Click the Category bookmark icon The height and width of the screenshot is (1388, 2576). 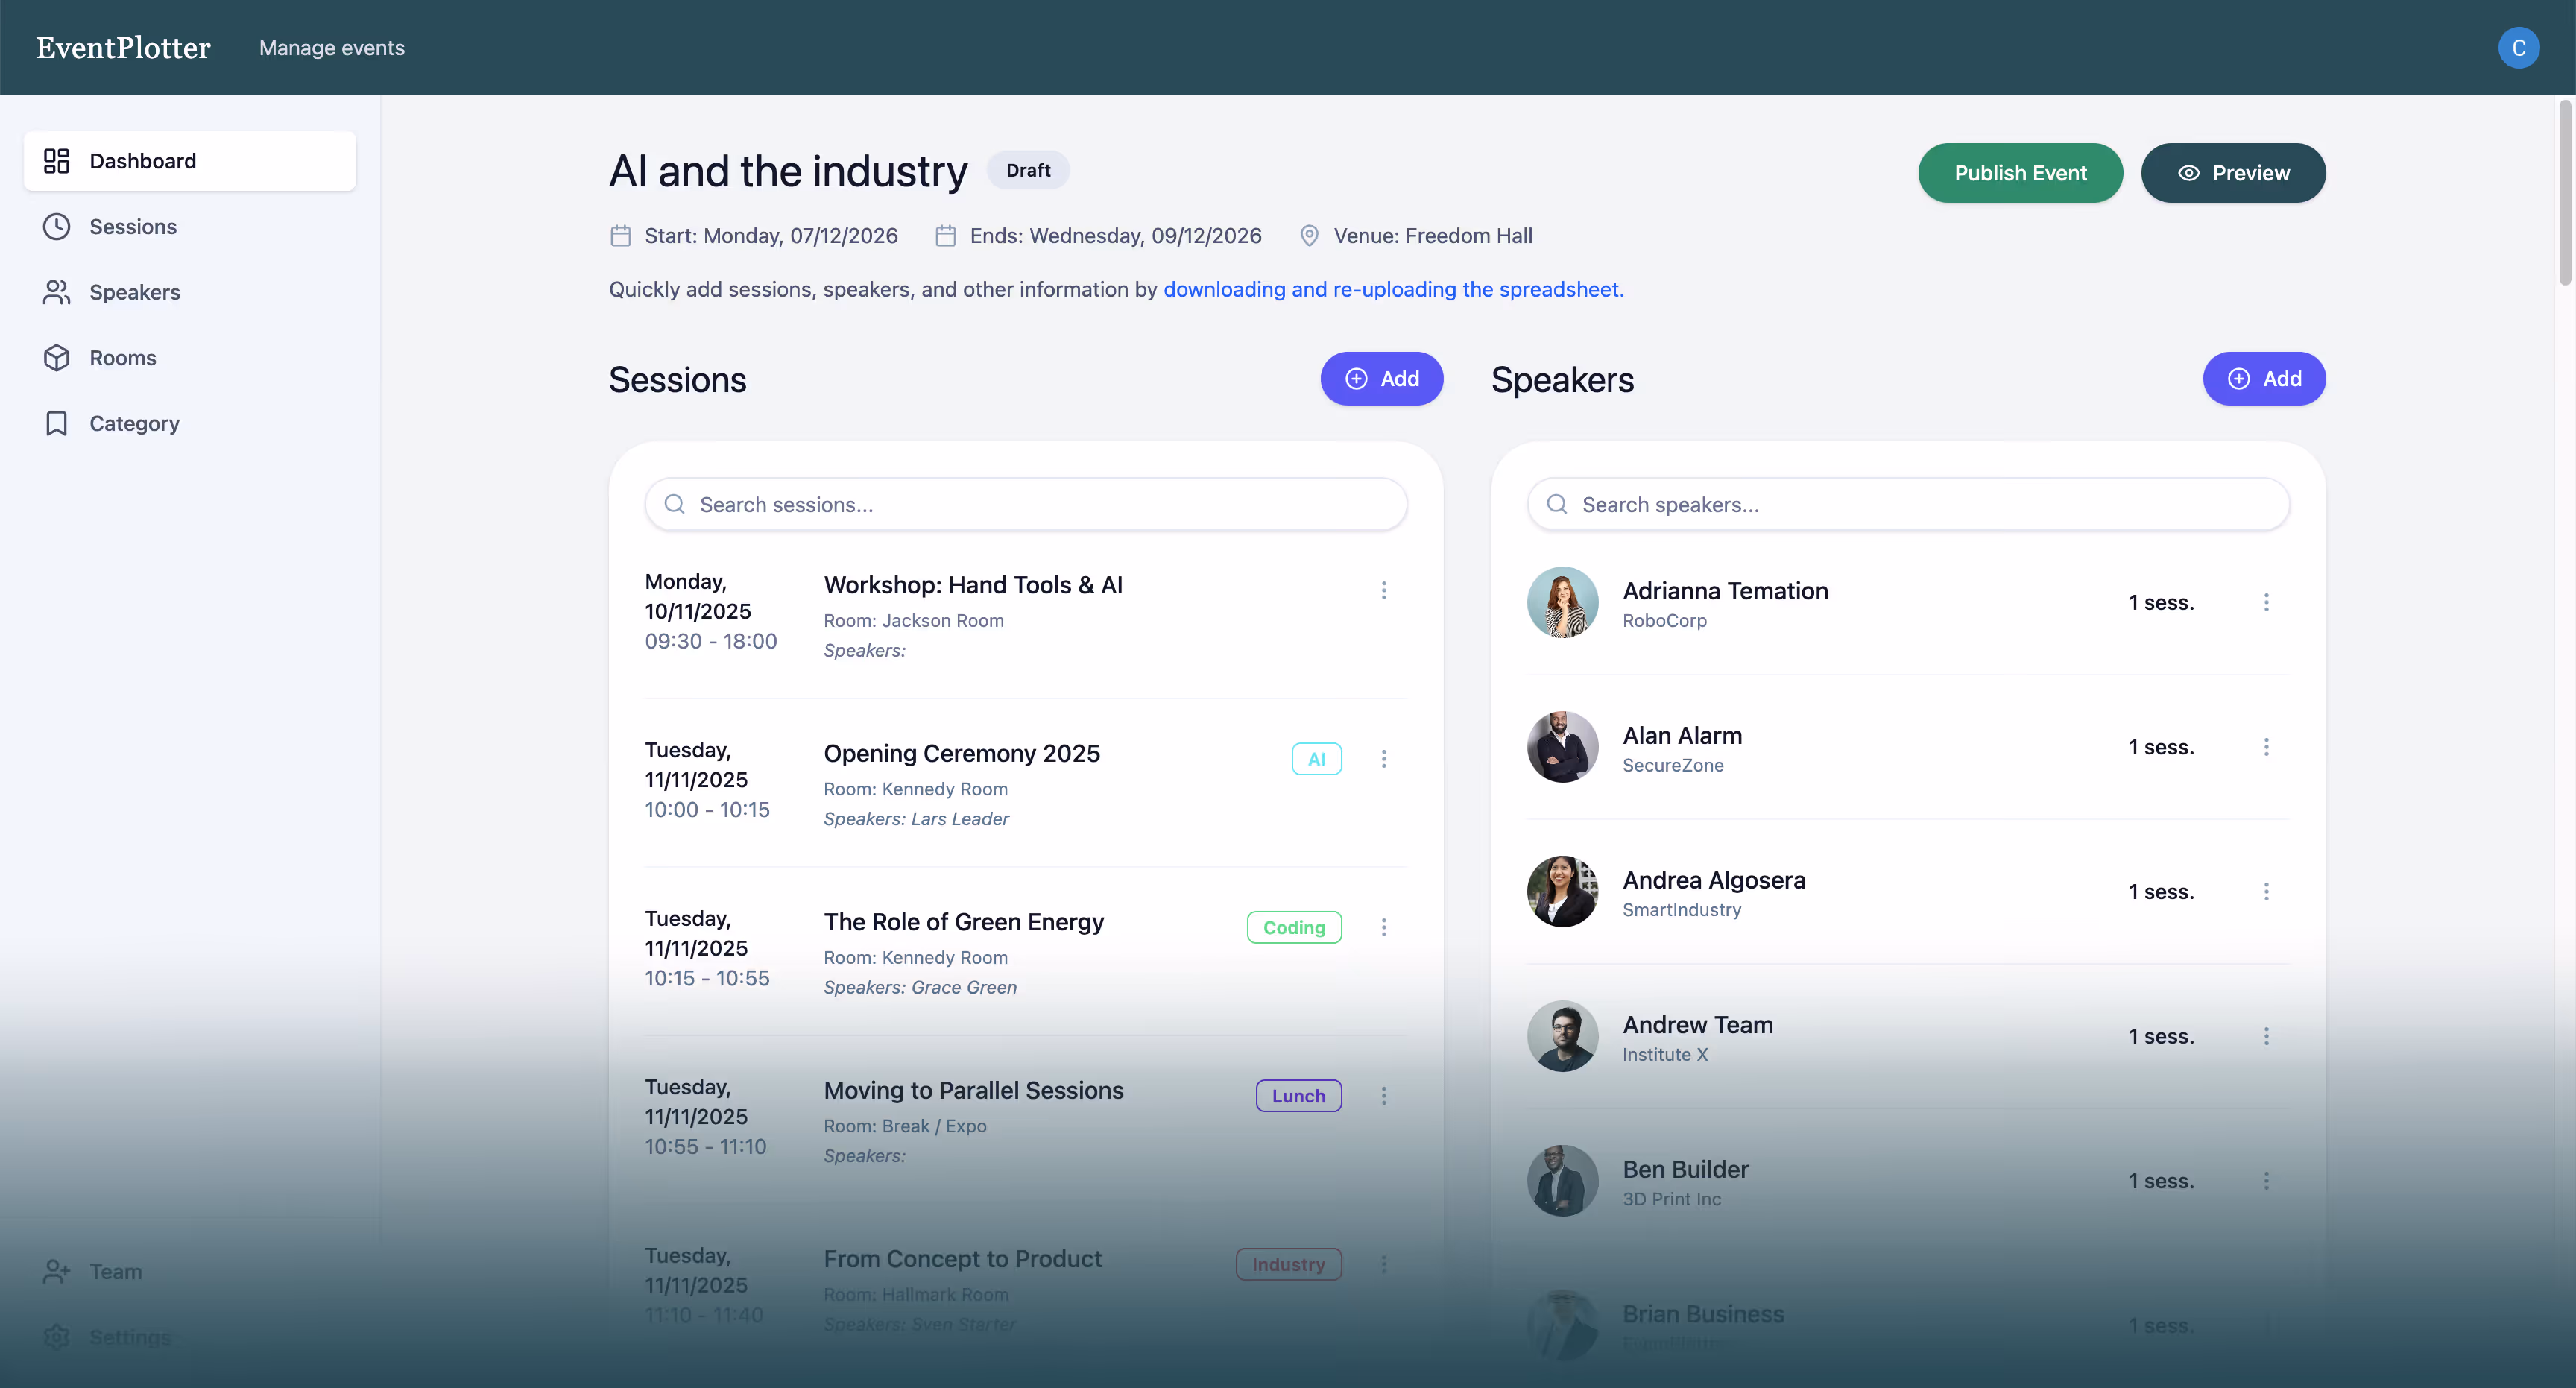pyautogui.click(x=56, y=423)
